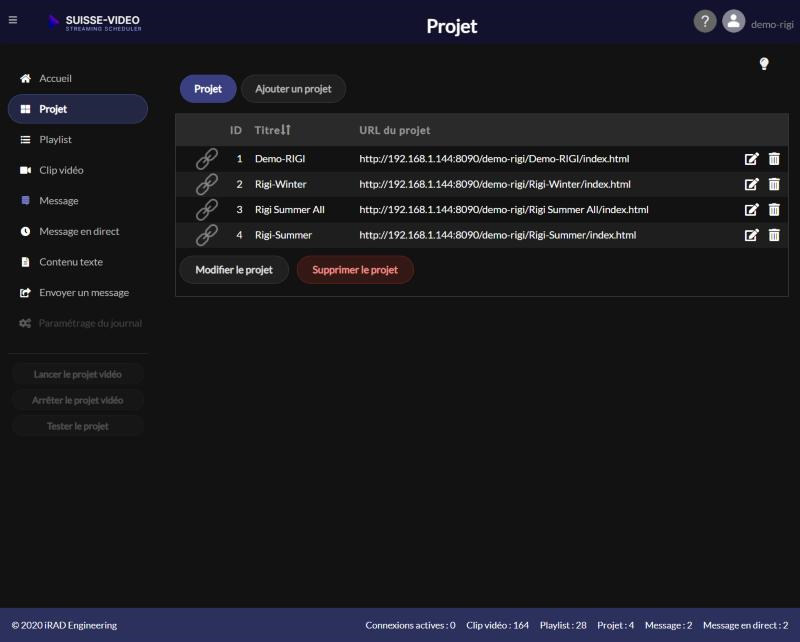Edit Rigi Summer All with pencil icon
Image resolution: width=800 pixels, height=642 pixels.
click(752, 210)
